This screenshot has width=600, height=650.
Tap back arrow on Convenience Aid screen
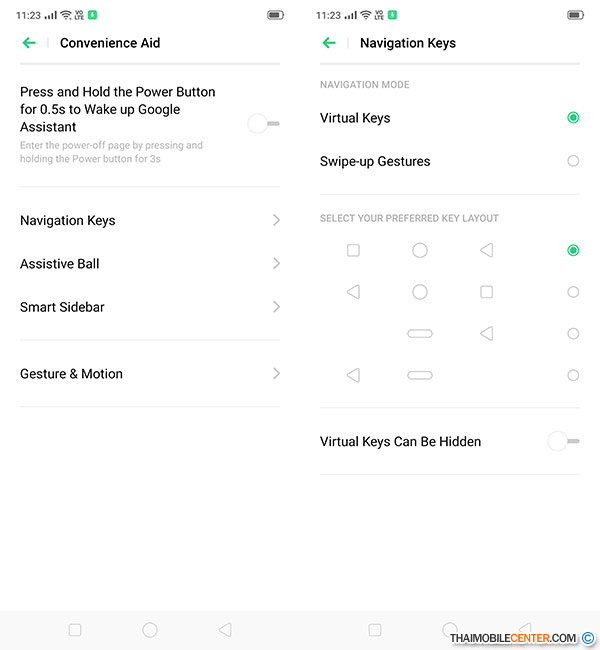coord(29,43)
